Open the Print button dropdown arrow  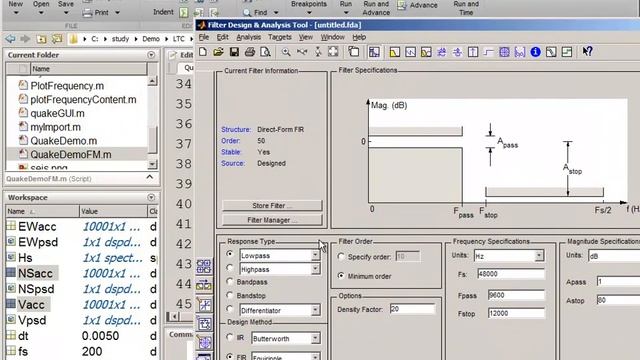[117, 13]
